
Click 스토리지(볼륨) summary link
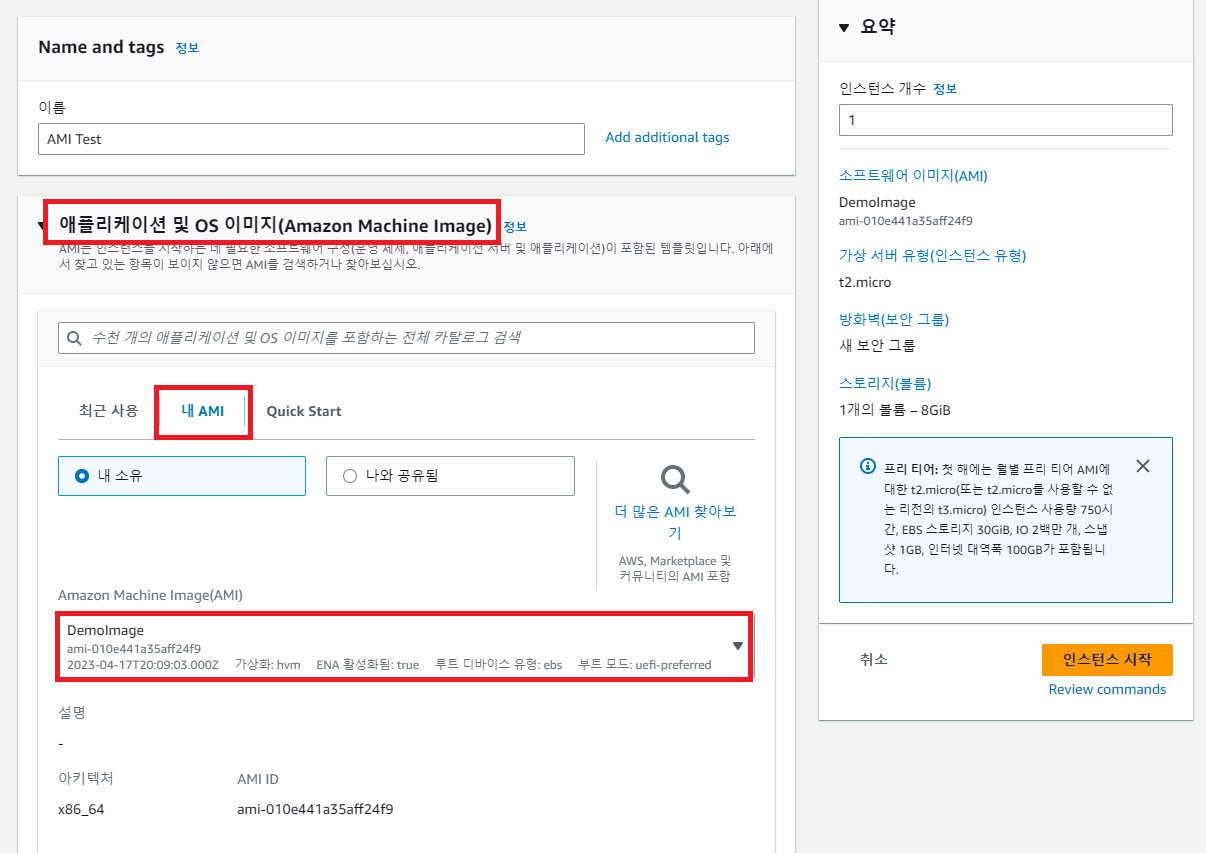[885, 383]
